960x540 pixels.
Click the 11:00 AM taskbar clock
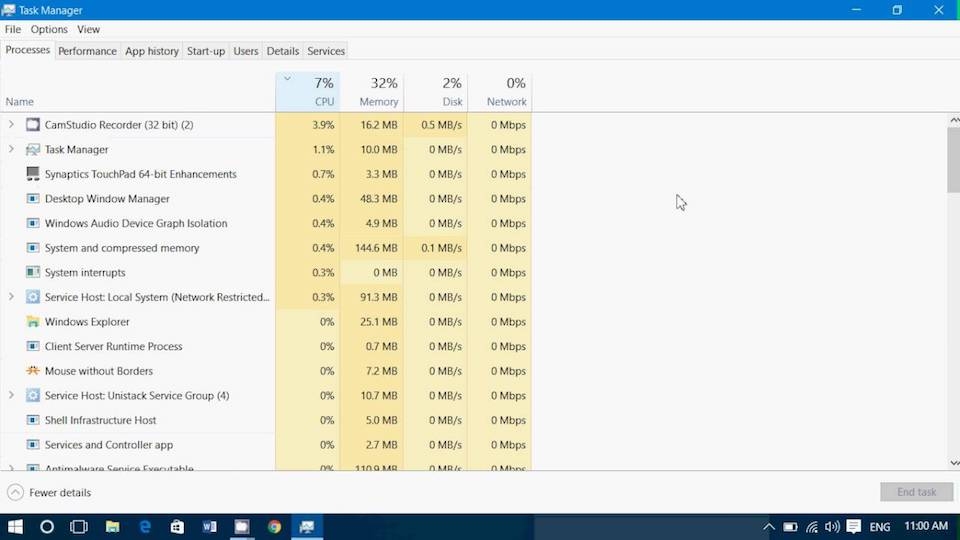(926, 526)
